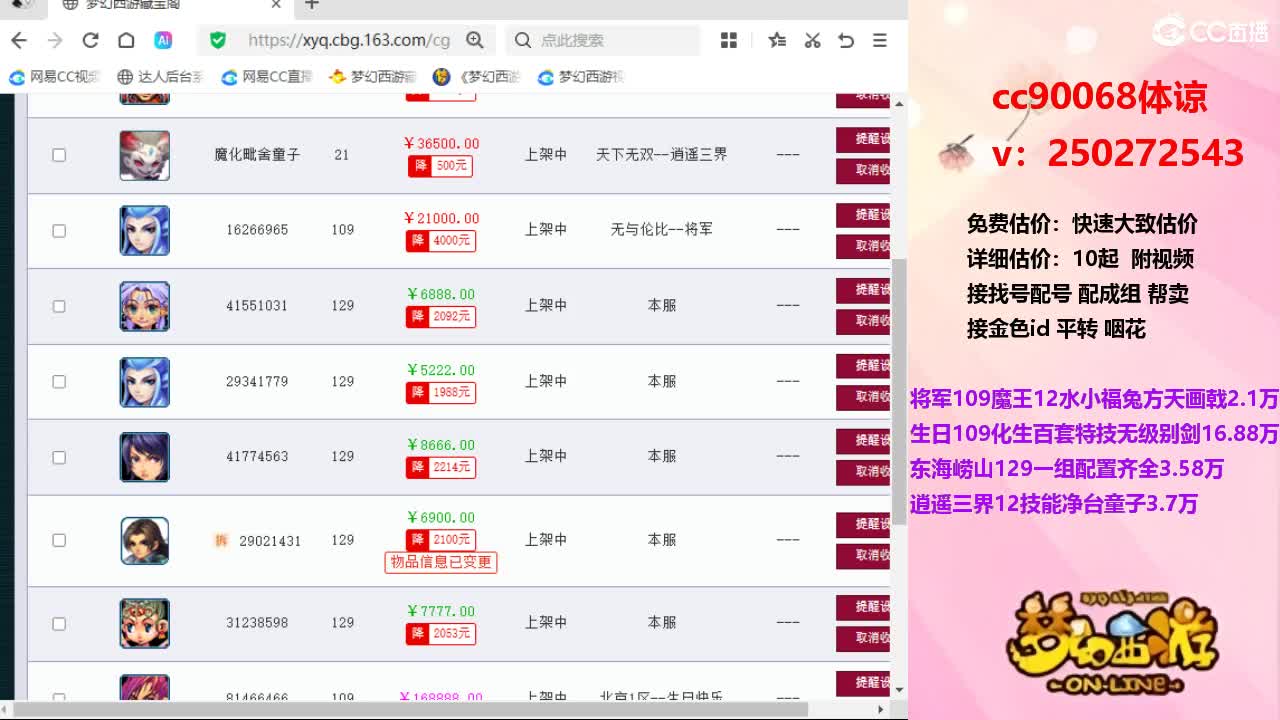Click the avatar for item 16266965

[x=145, y=230]
